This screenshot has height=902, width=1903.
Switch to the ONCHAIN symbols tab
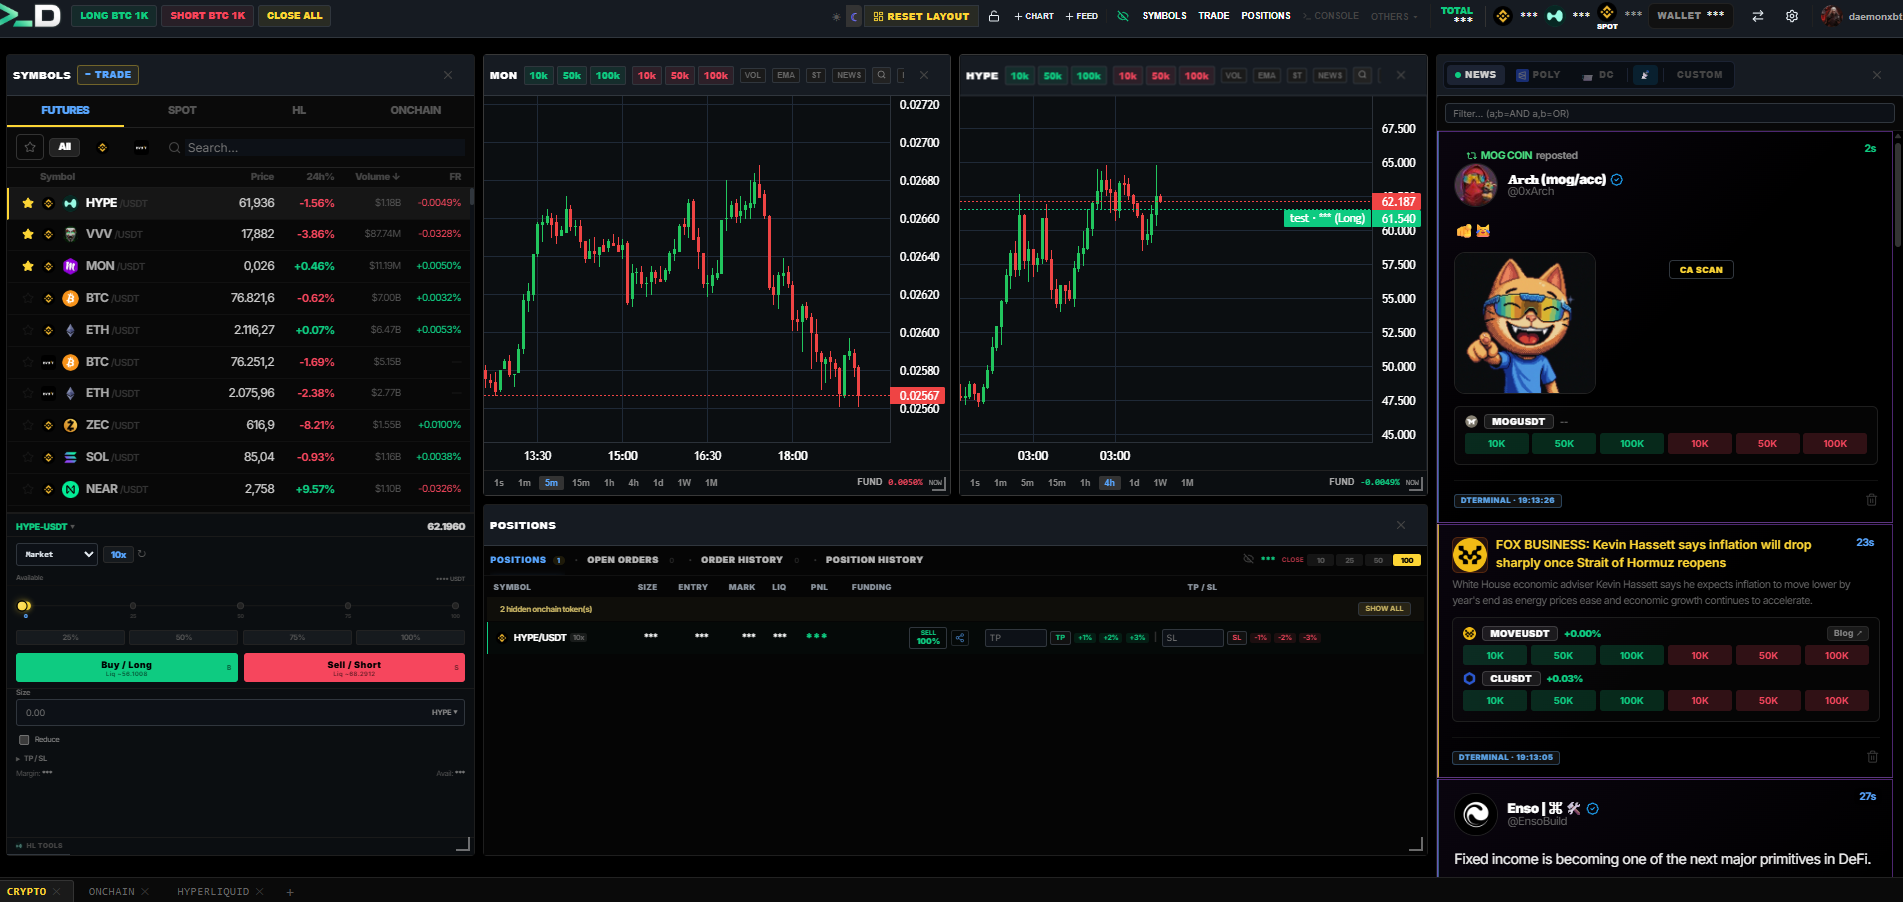(416, 110)
